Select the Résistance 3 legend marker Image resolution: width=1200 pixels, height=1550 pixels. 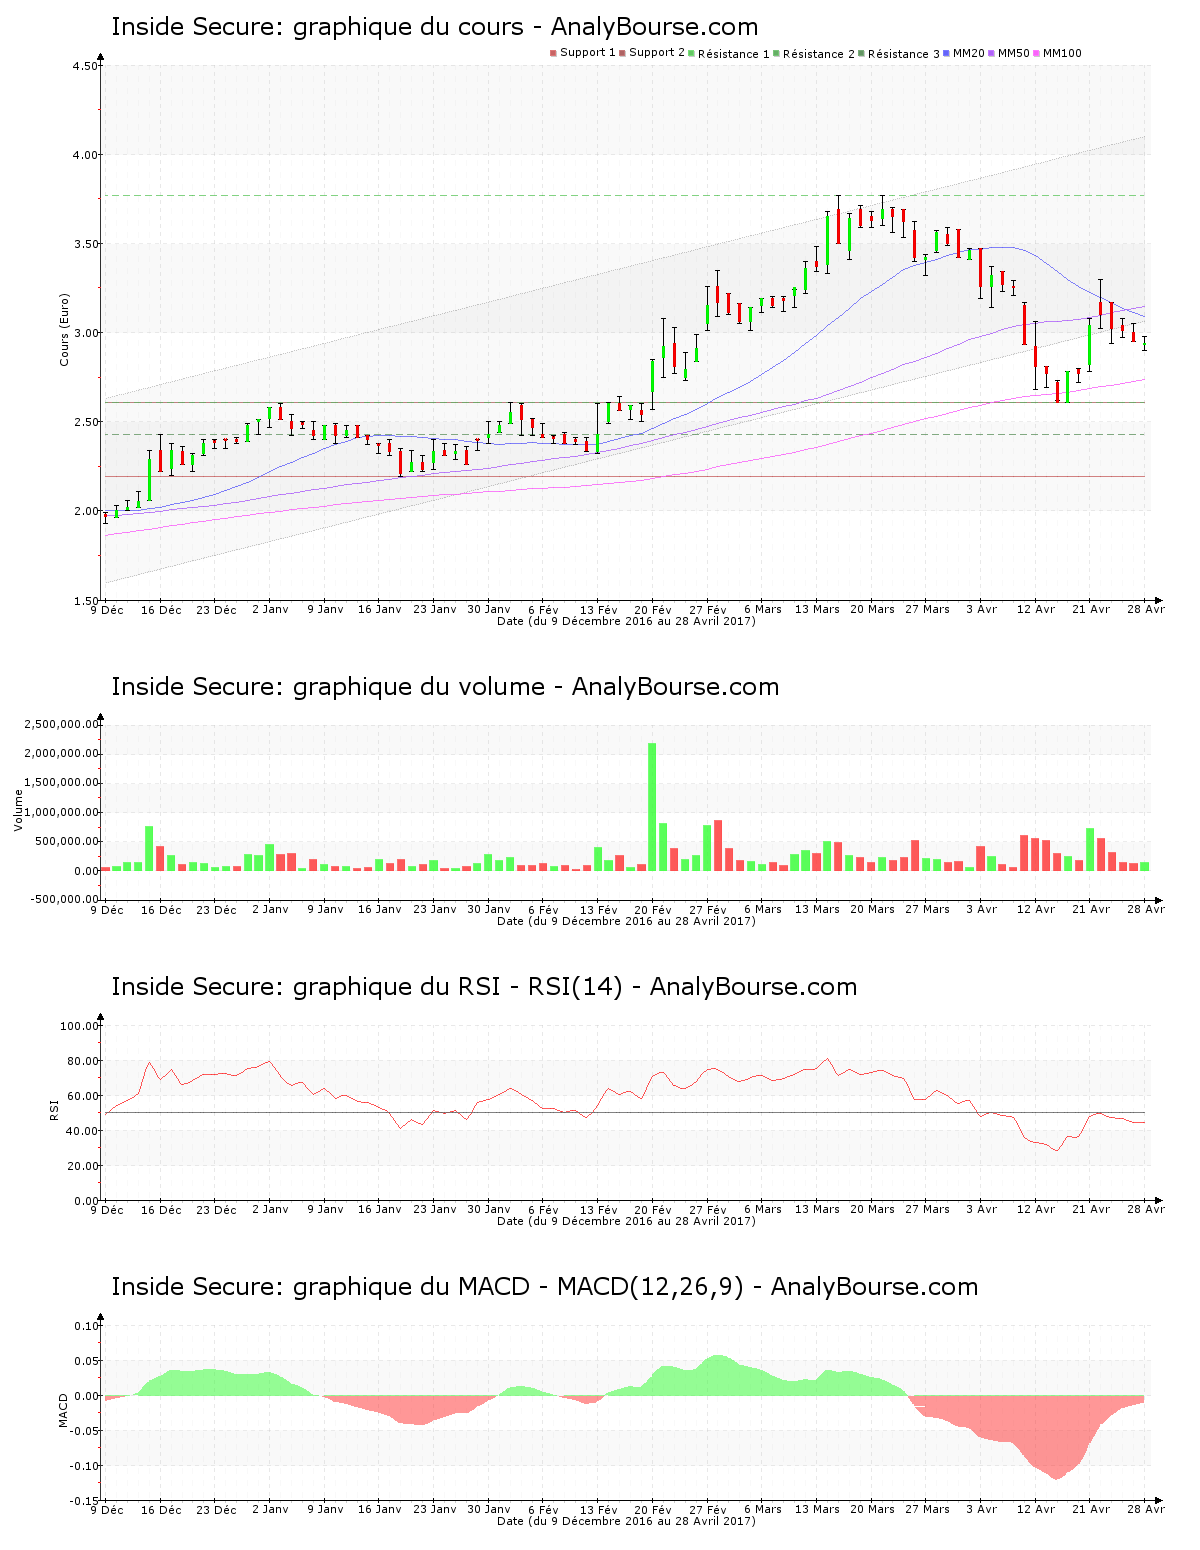[x=861, y=53]
